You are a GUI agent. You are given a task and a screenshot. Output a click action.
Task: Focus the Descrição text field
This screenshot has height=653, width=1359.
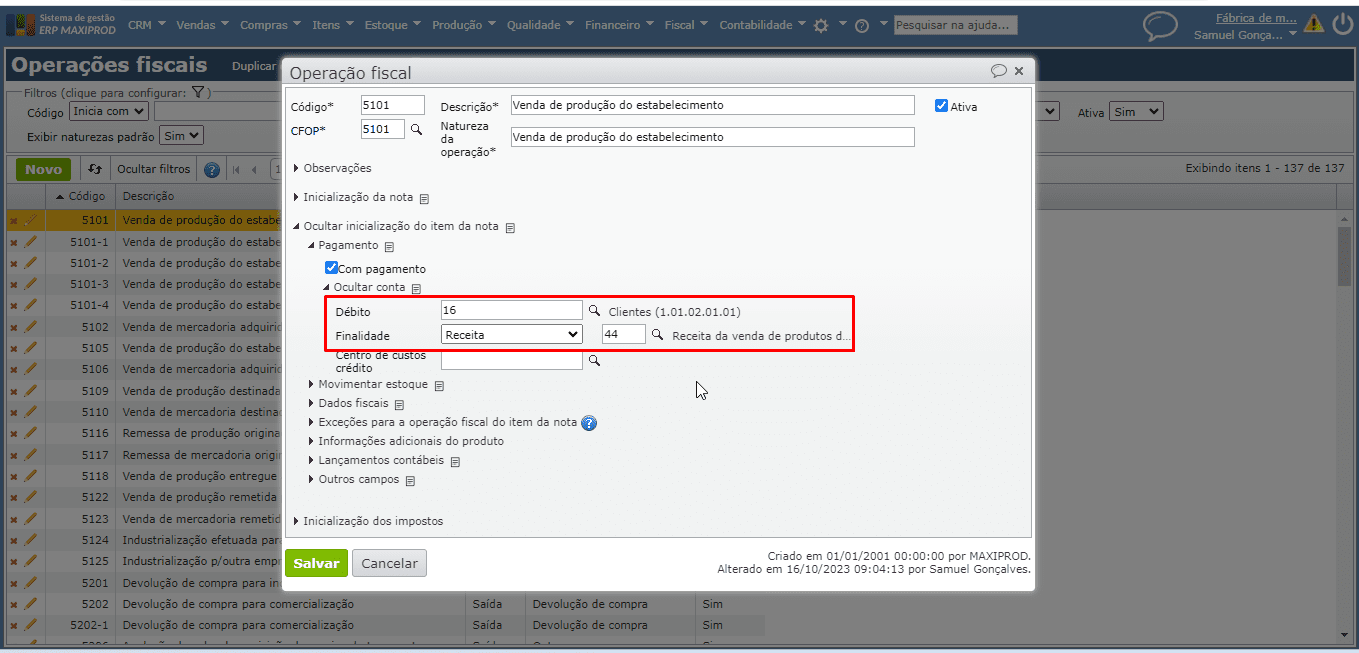(712, 105)
